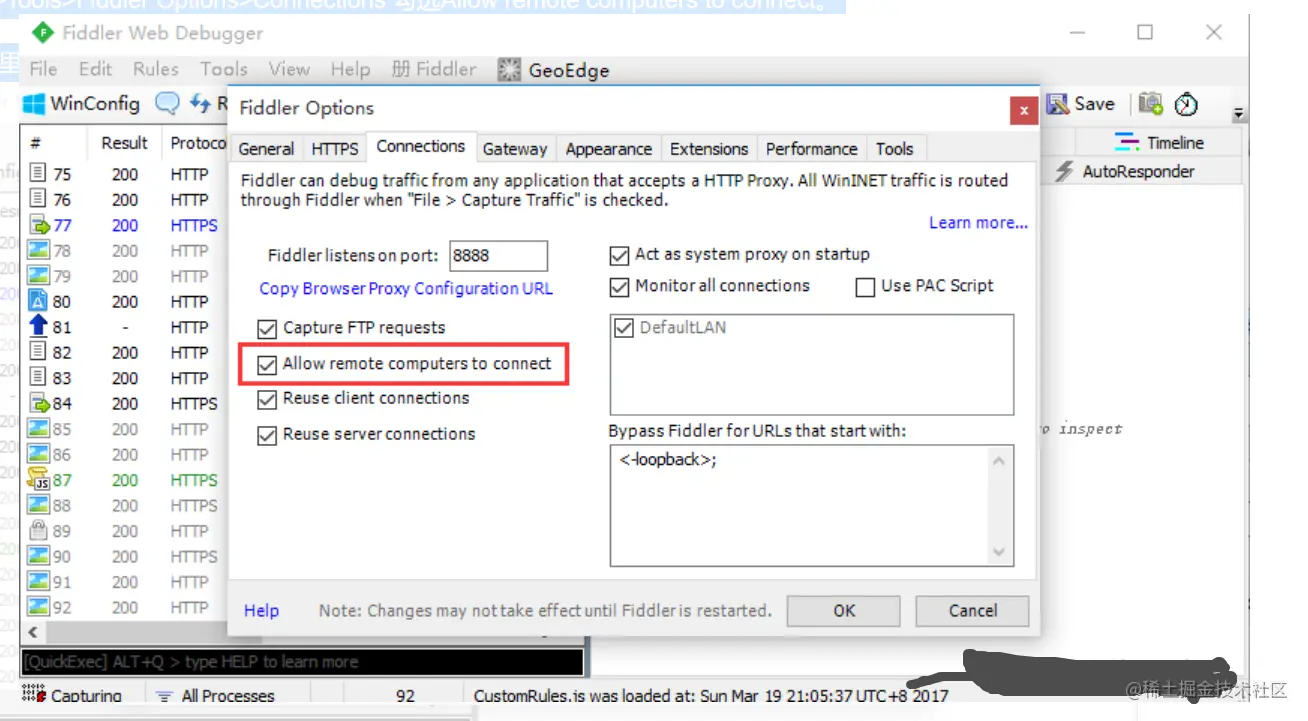Click the QuickExec command box
The height and width of the screenshot is (721, 1308).
pos(302,662)
